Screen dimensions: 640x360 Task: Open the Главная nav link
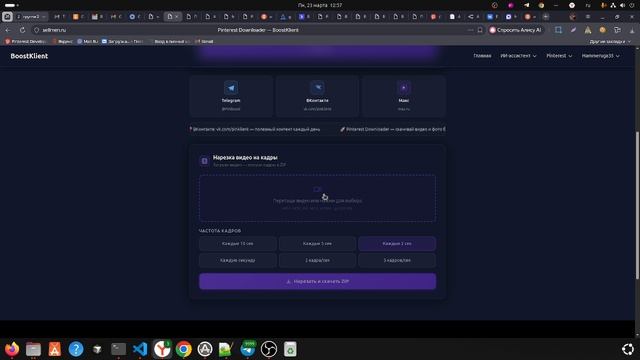[482, 56]
